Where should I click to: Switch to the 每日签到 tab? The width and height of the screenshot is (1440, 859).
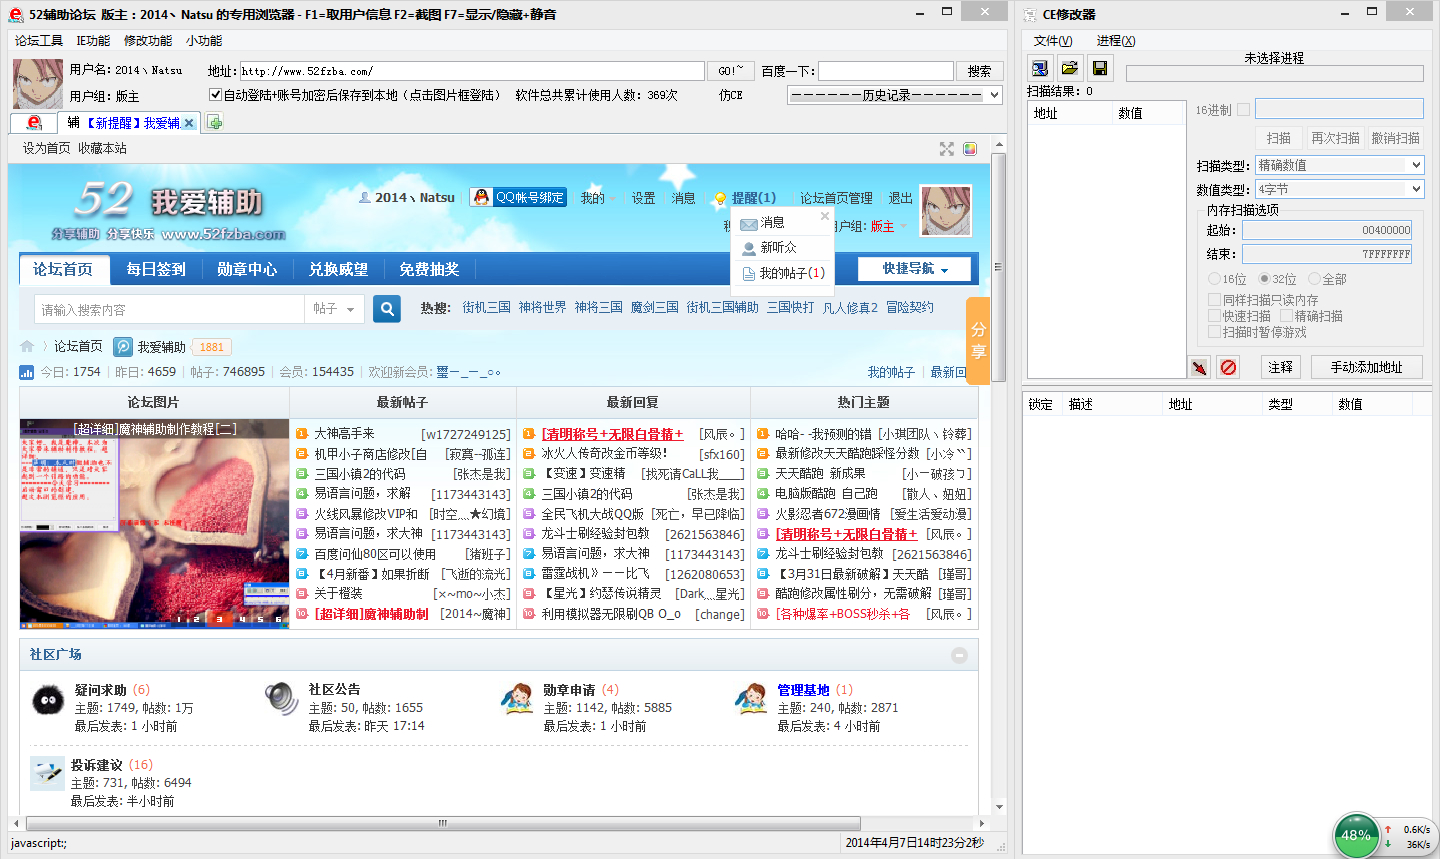(x=156, y=269)
